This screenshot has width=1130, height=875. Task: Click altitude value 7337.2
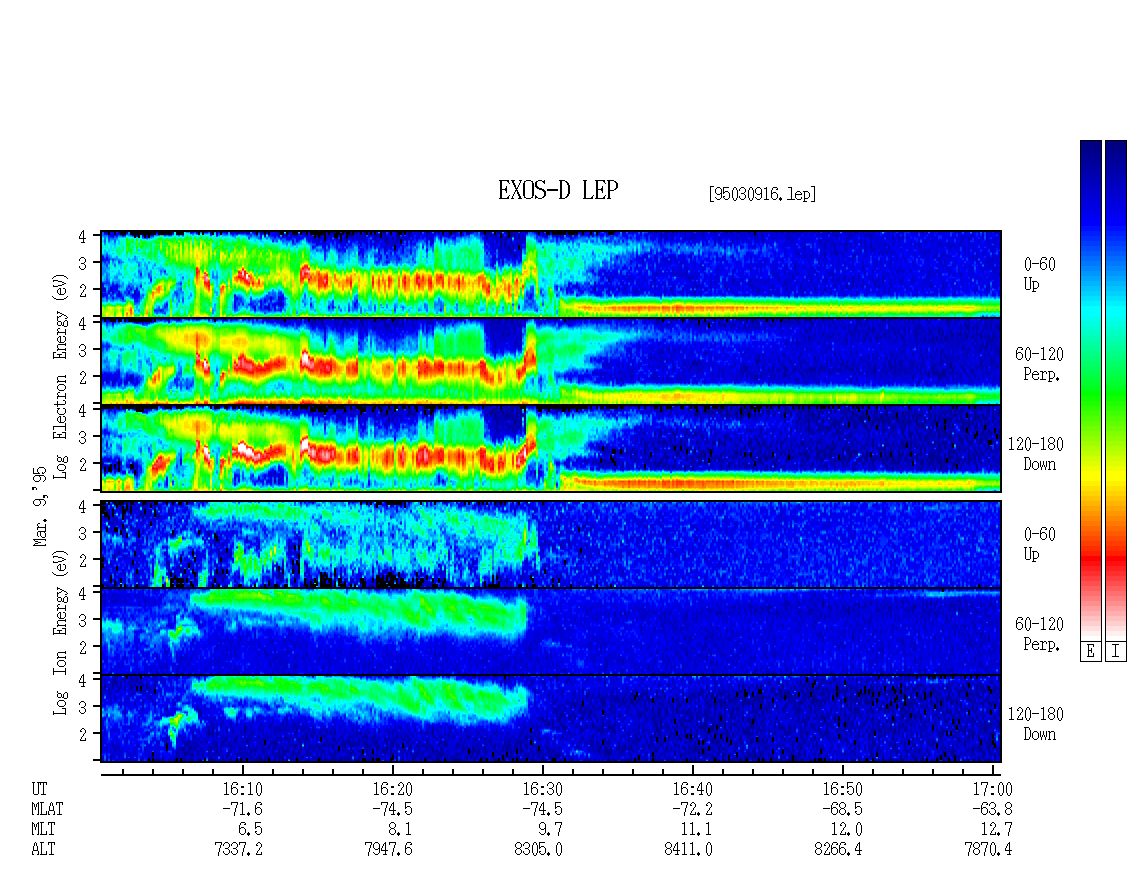(x=239, y=850)
